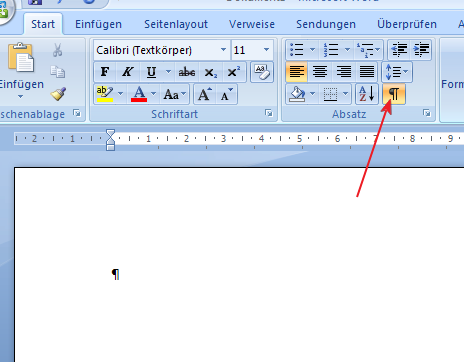Click the Einfügen paste clipboard icon
464x362 pixels.
tap(21, 57)
